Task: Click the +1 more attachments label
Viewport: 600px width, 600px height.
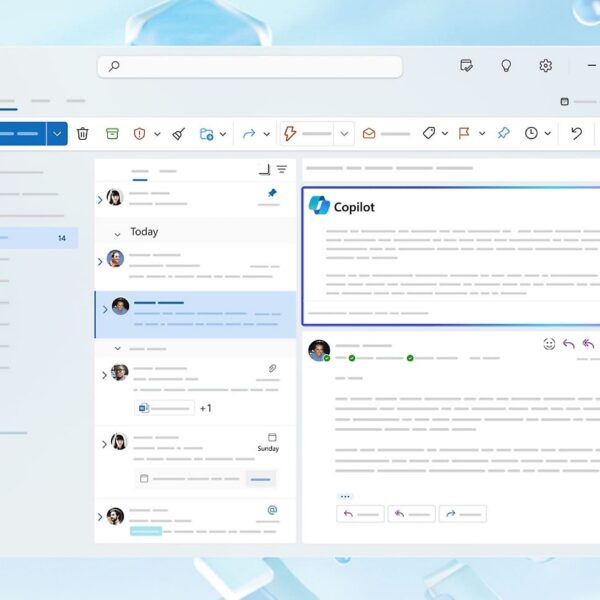Action: [x=205, y=408]
